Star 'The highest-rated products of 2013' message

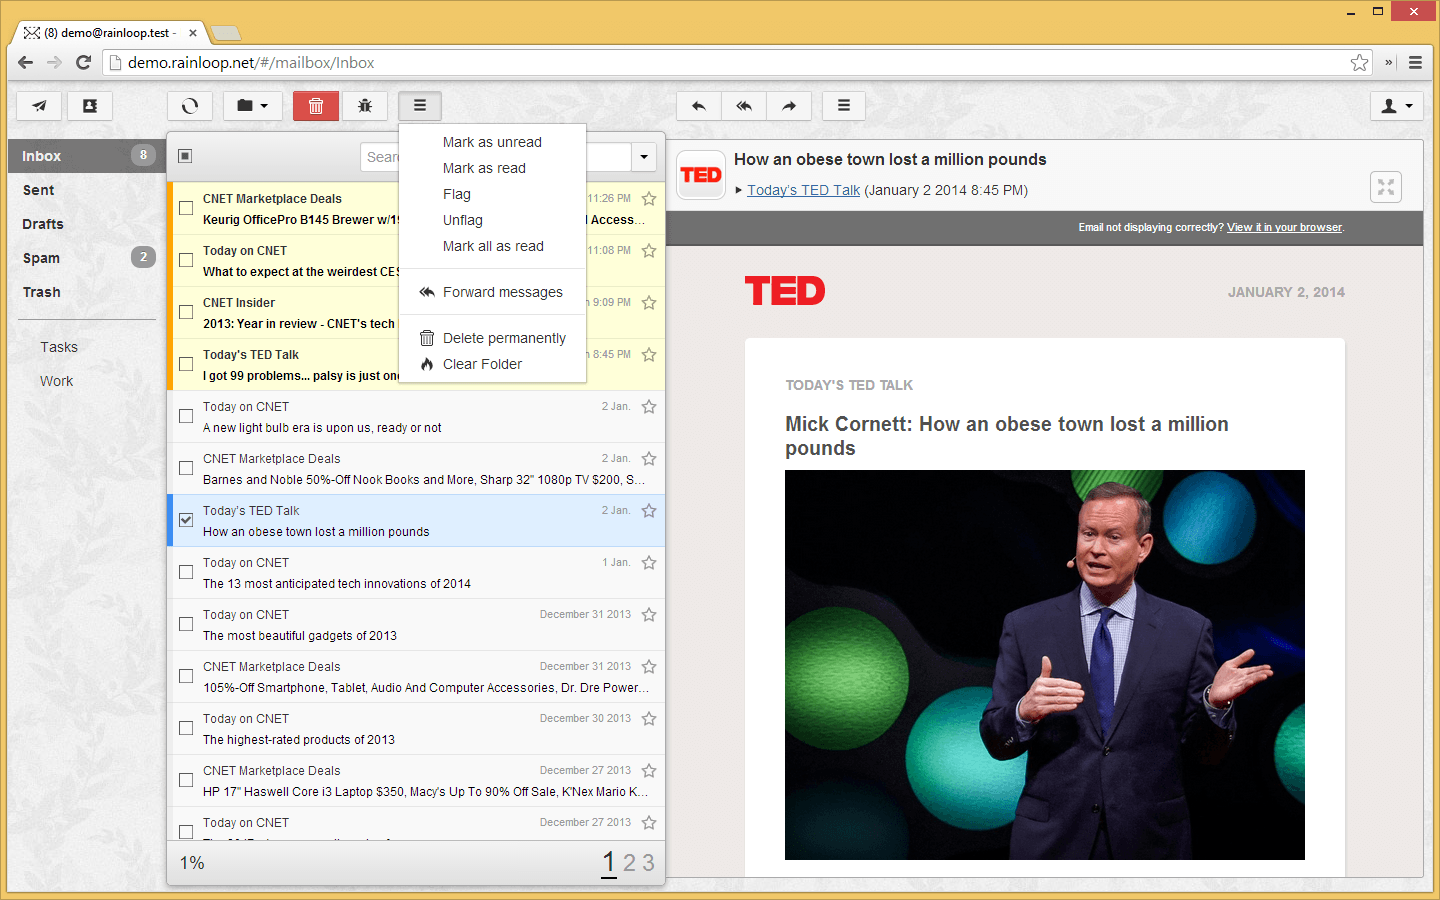(x=649, y=718)
